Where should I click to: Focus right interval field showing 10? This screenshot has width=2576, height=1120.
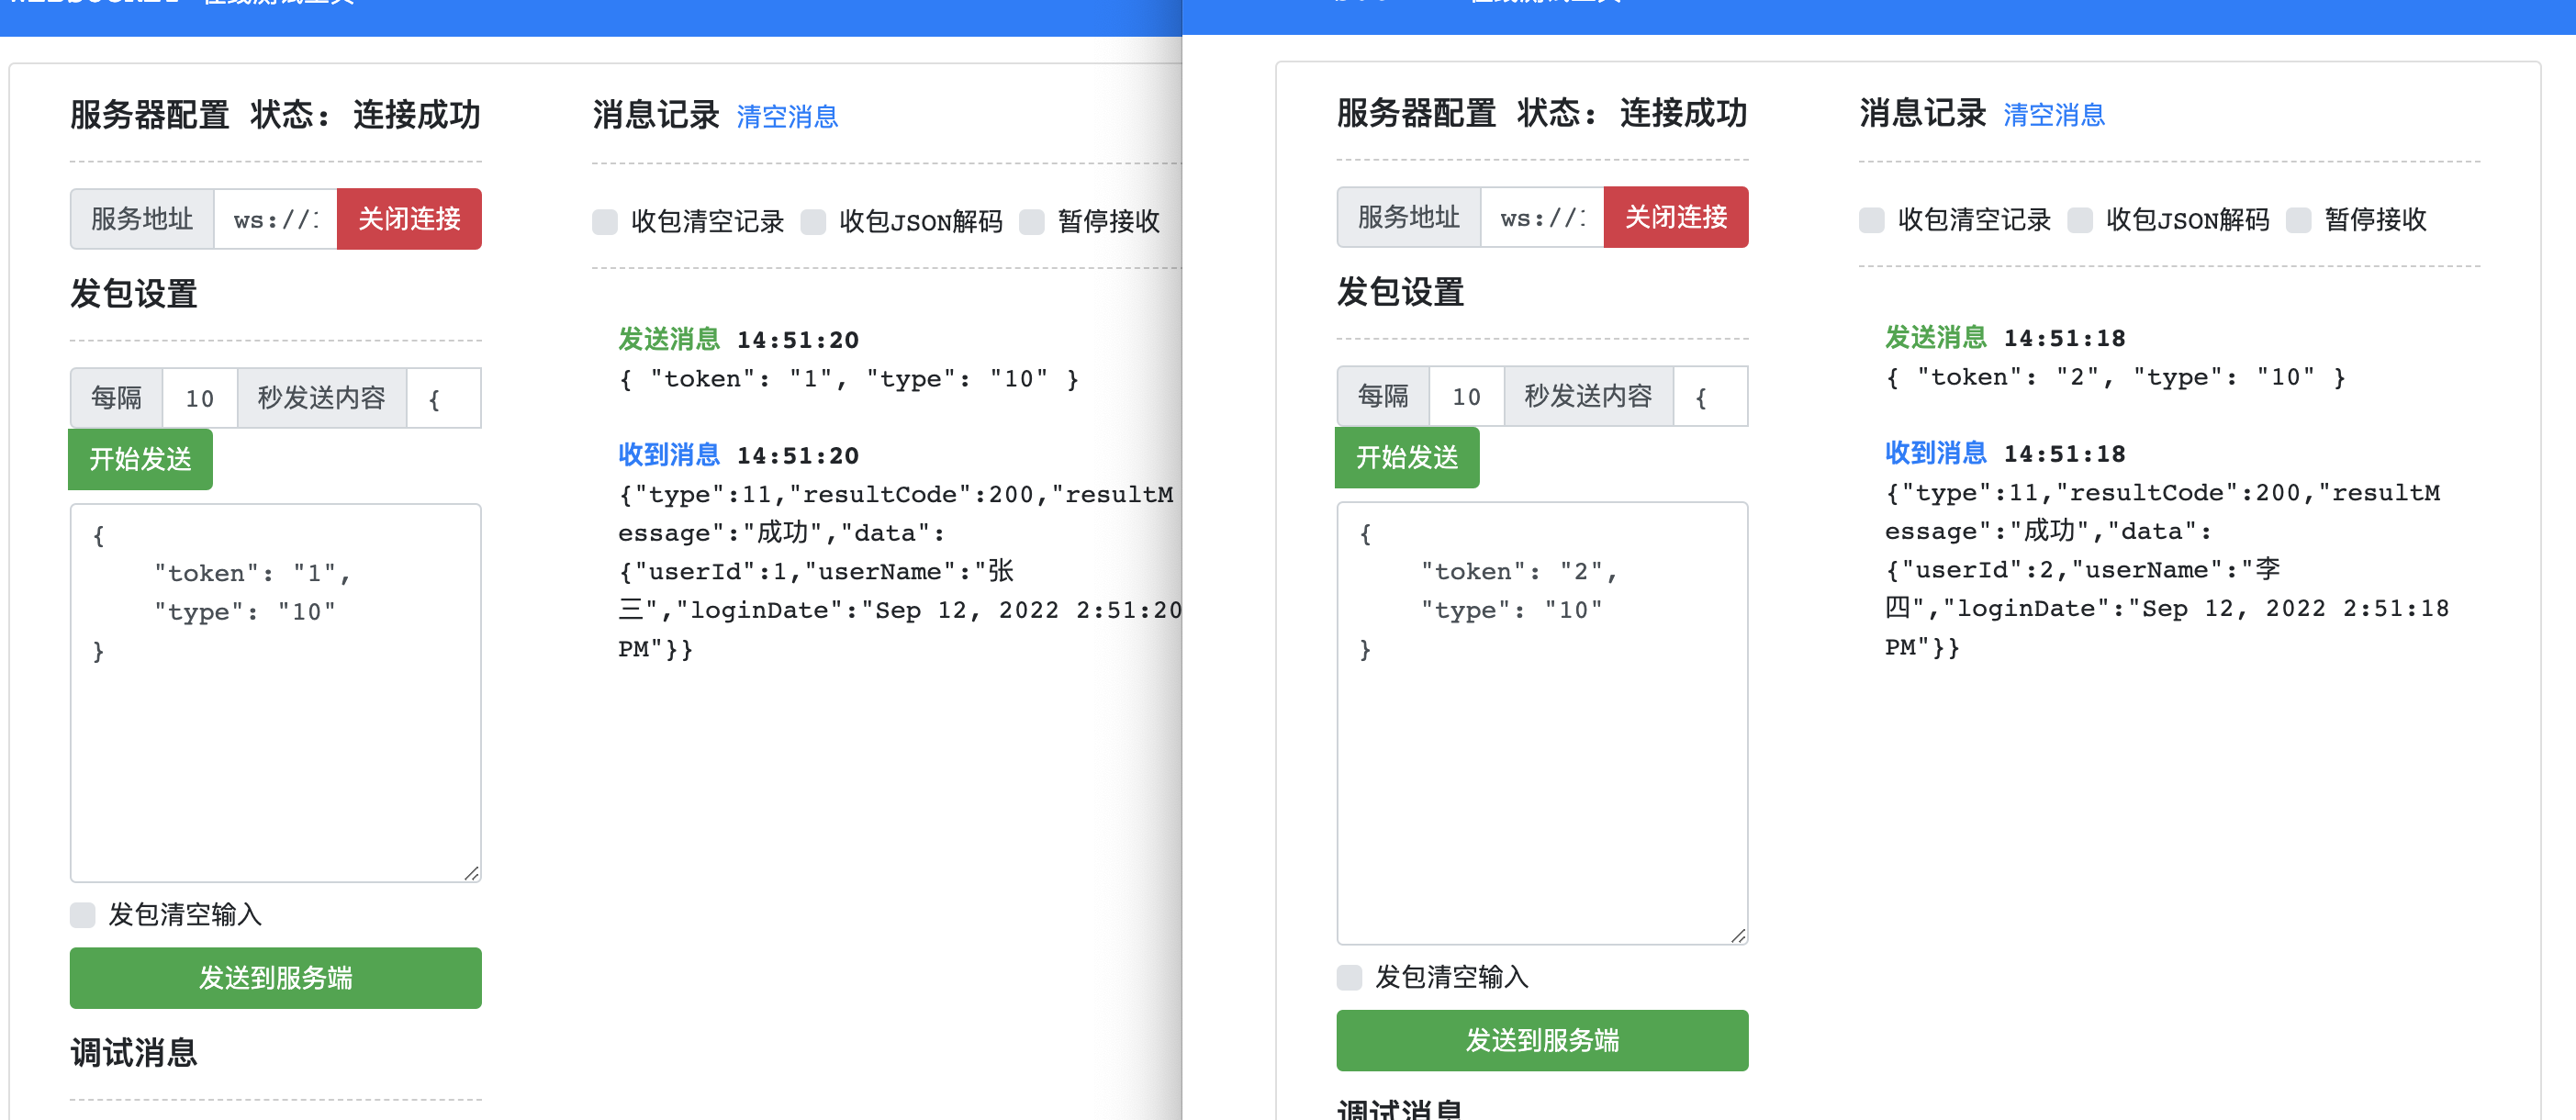click(x=1467, y=397)
